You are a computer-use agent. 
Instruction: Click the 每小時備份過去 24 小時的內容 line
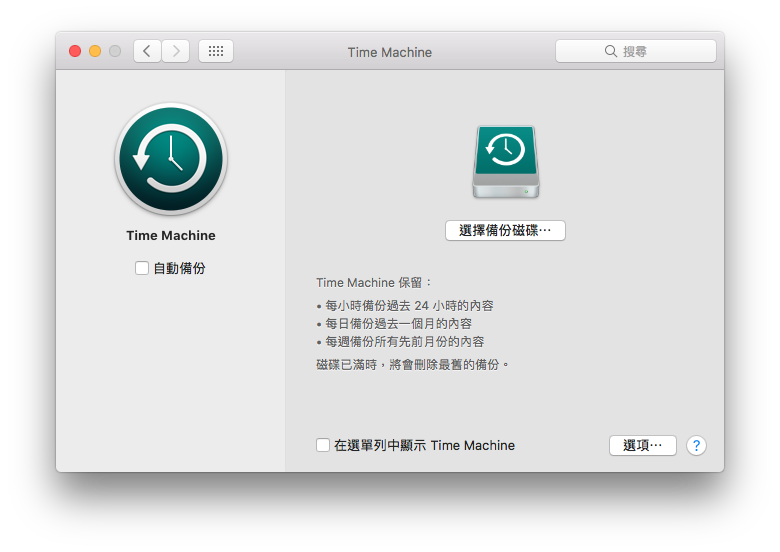(409, 305)
